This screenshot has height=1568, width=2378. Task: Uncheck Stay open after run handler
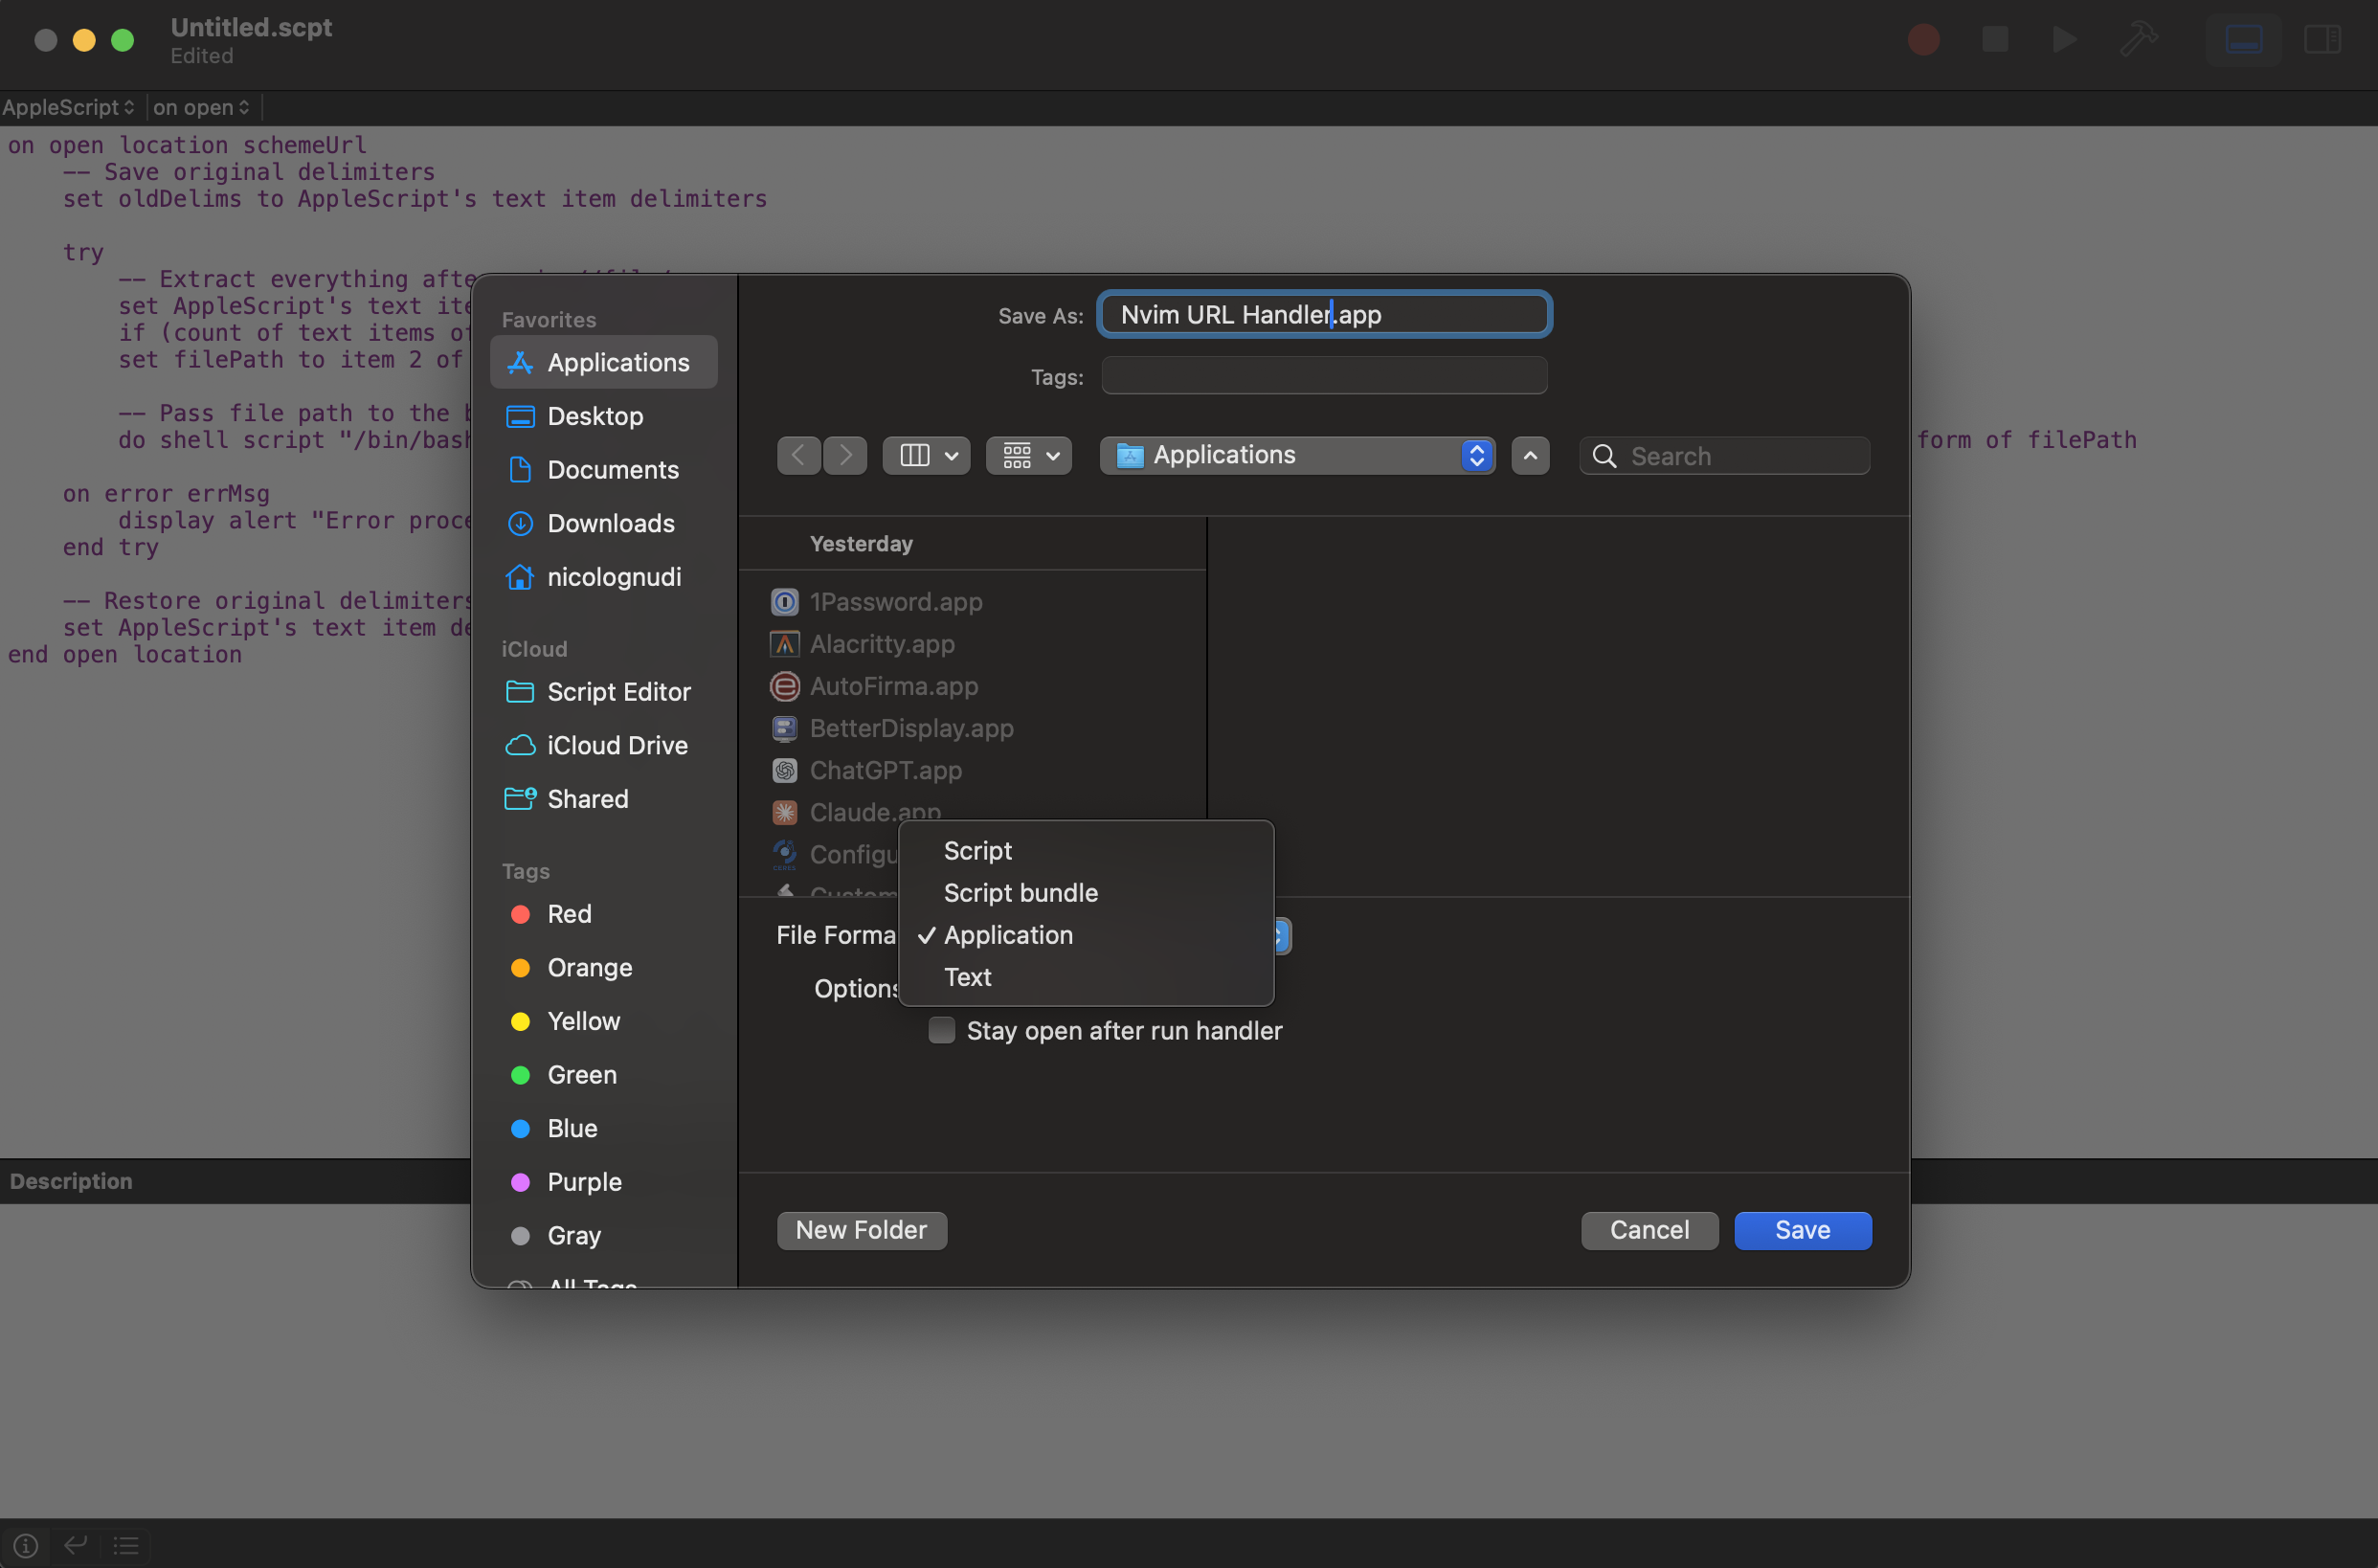click(x=941, y=1030)
